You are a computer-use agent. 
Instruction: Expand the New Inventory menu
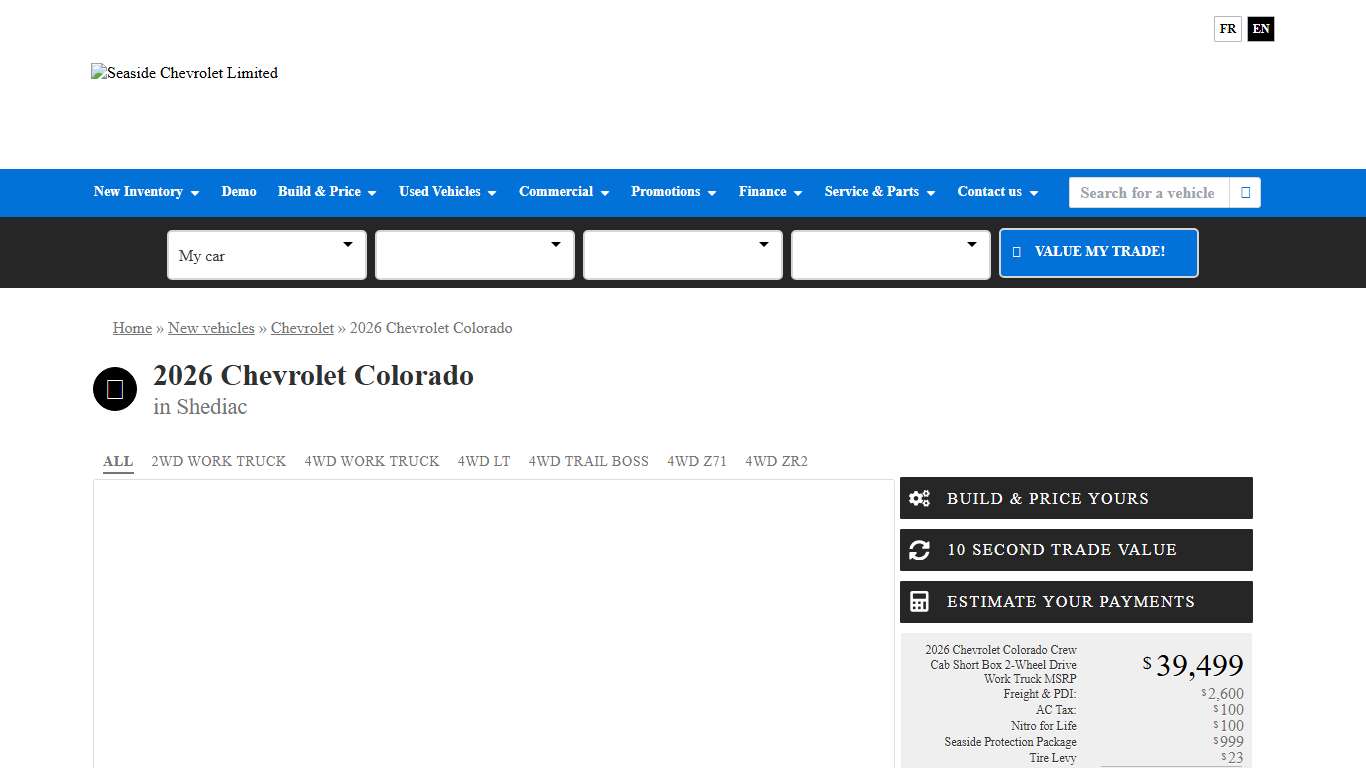(146, 192)
